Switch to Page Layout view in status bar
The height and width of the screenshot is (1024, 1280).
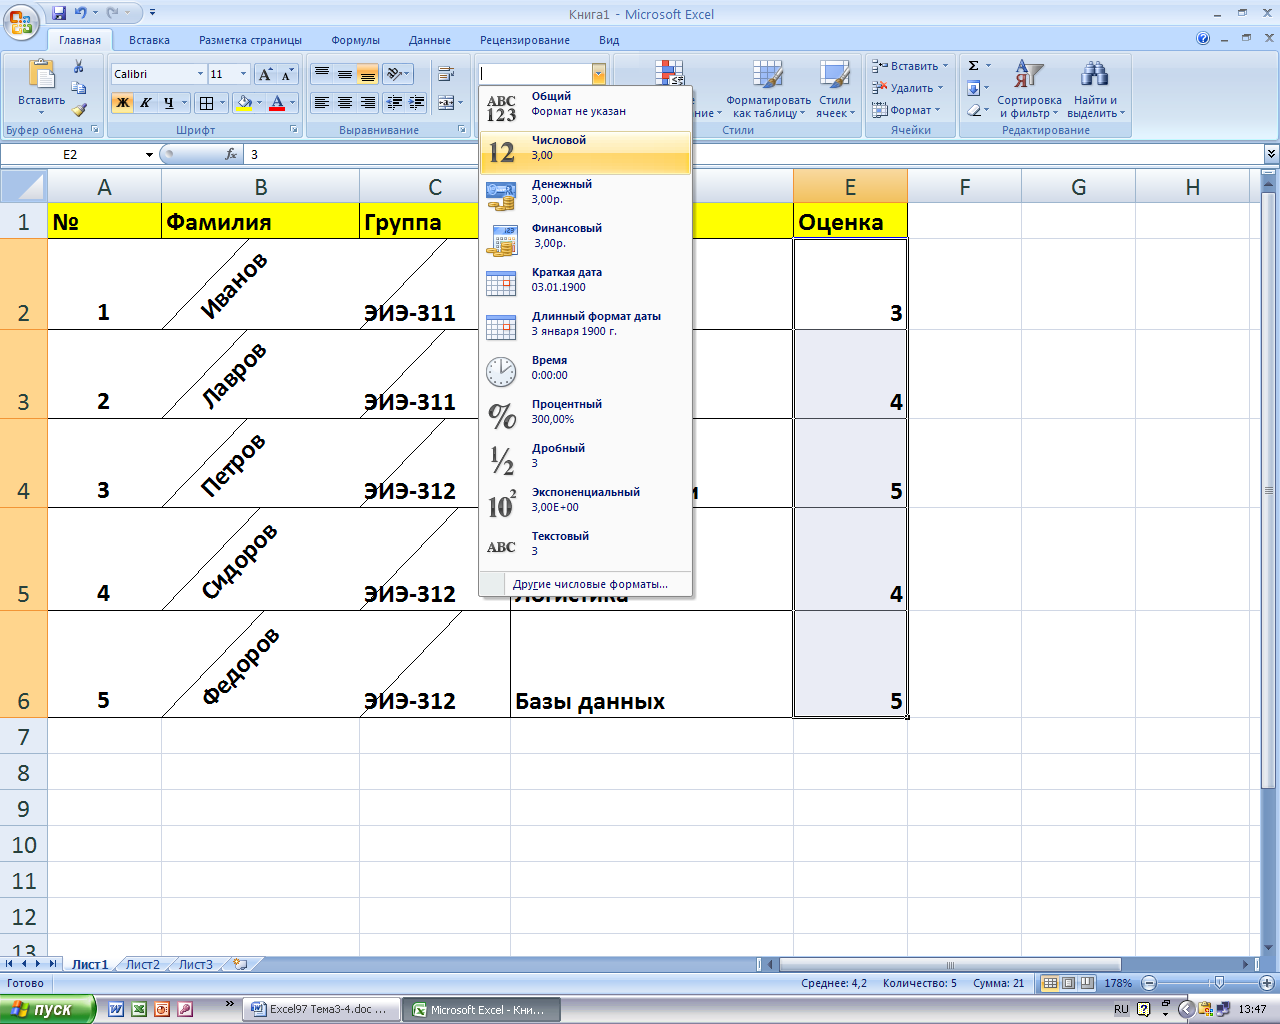(x=1068, y=983)
